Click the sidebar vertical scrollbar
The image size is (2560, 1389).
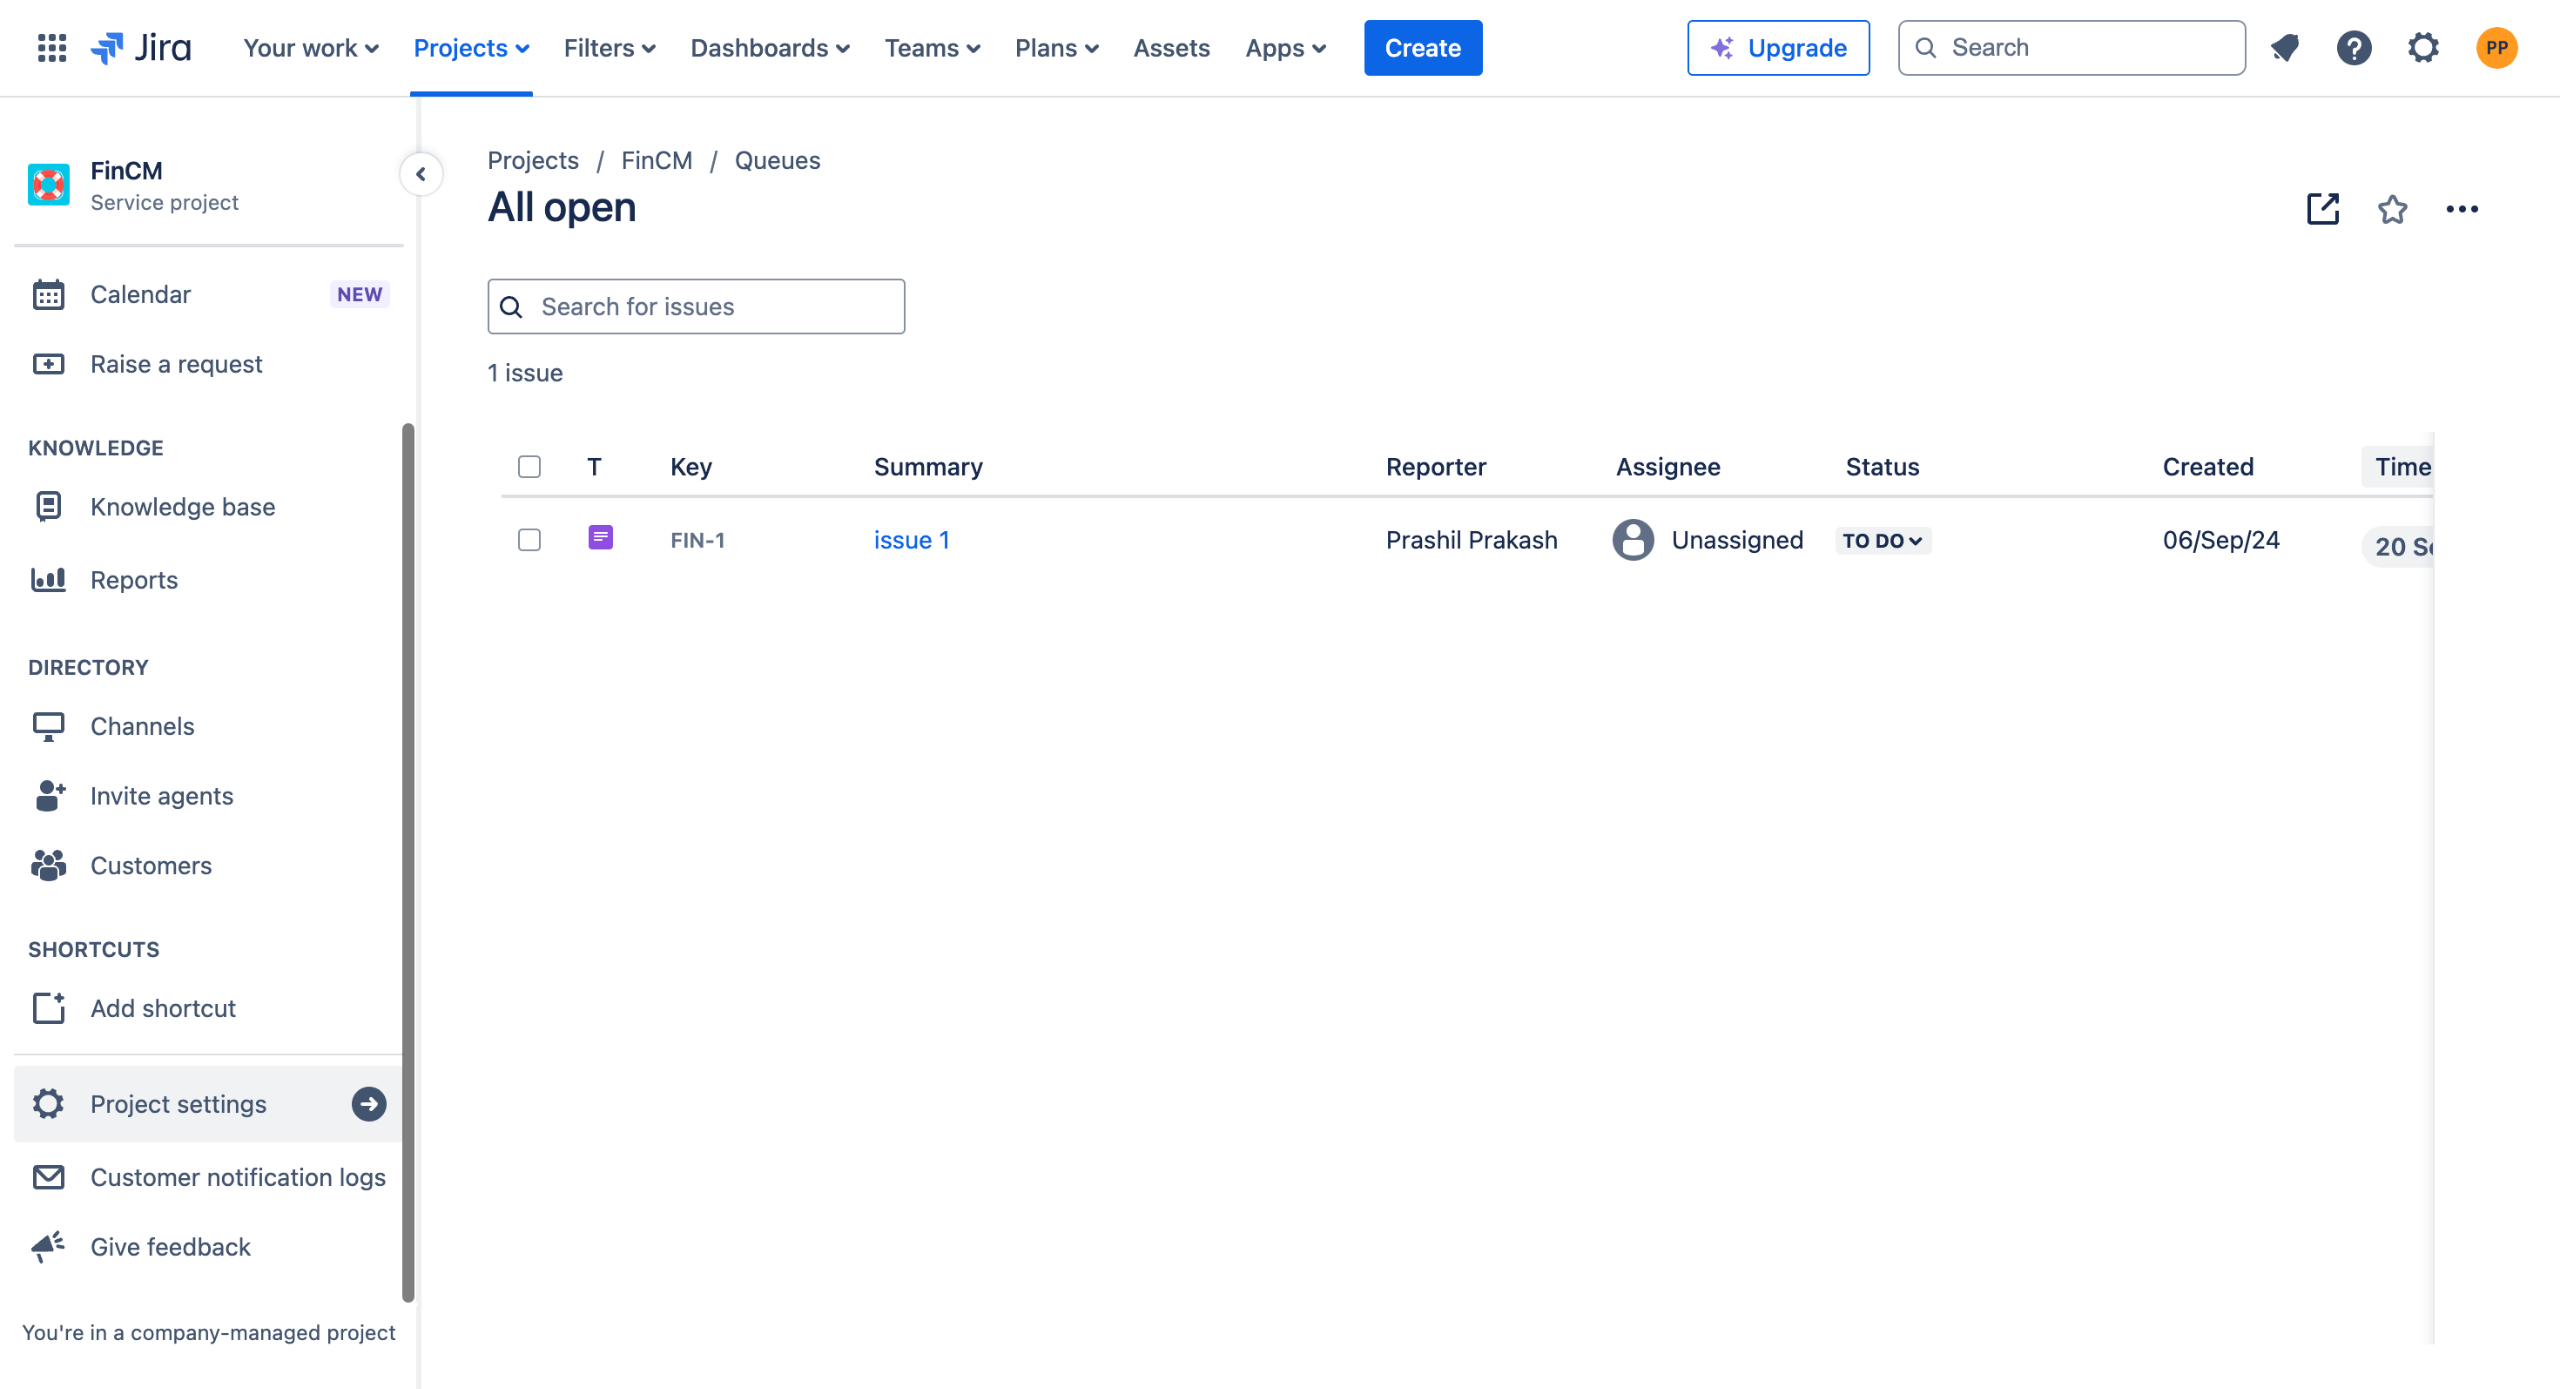(x=408, y=860)
